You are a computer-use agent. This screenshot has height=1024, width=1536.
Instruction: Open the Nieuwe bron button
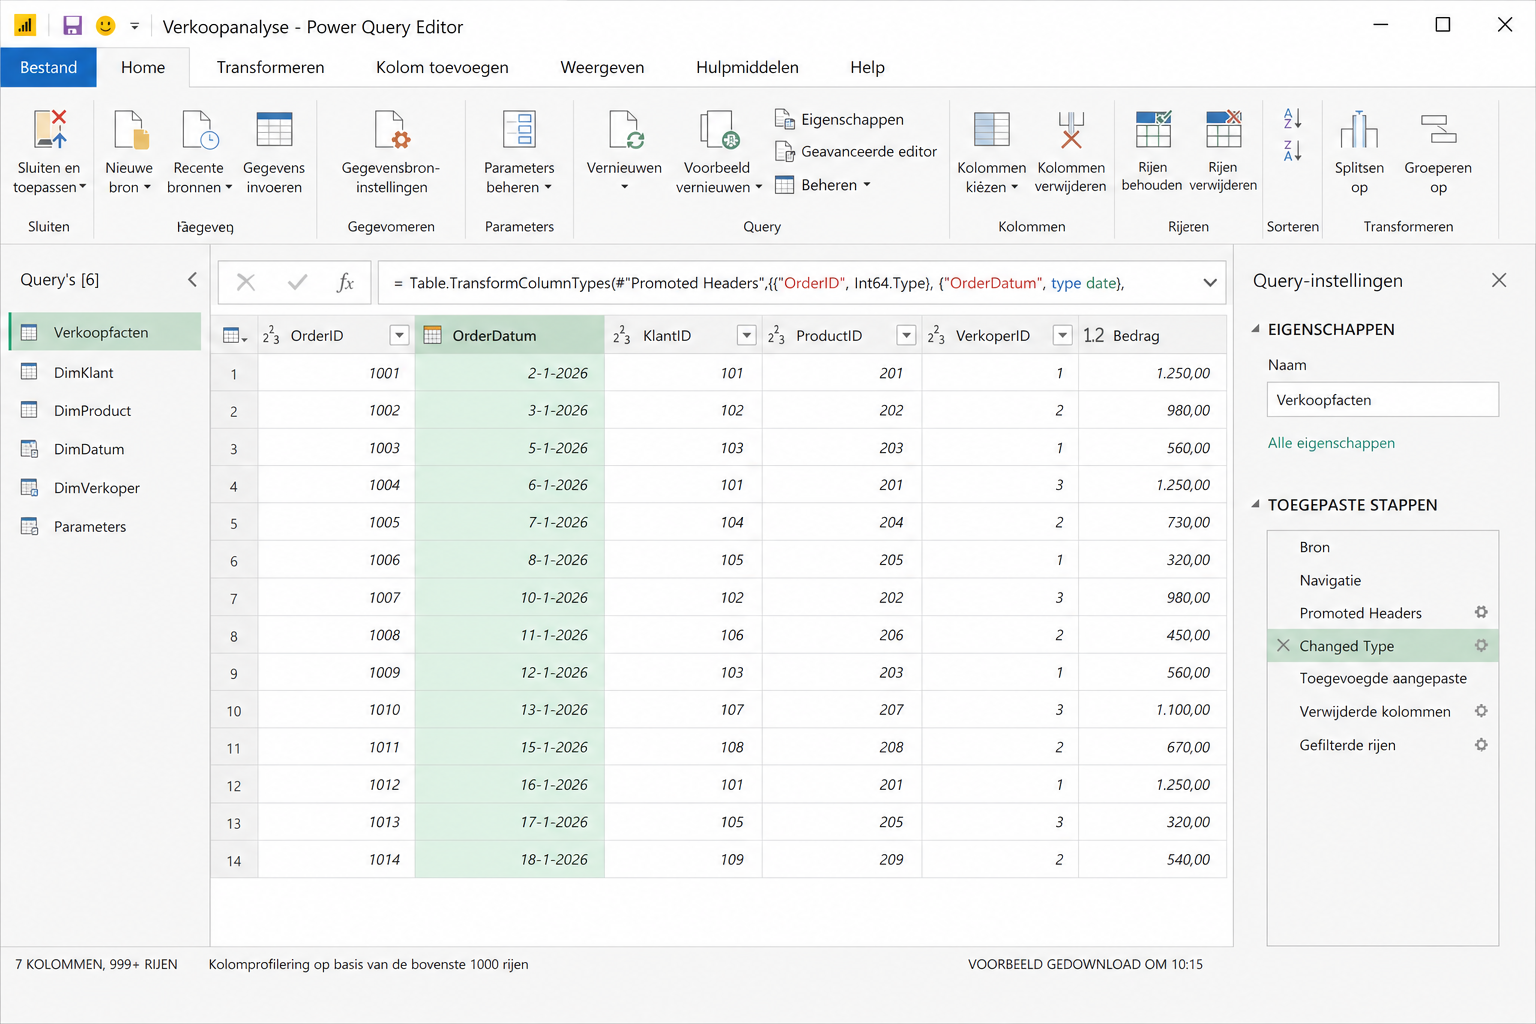(129, 152)
